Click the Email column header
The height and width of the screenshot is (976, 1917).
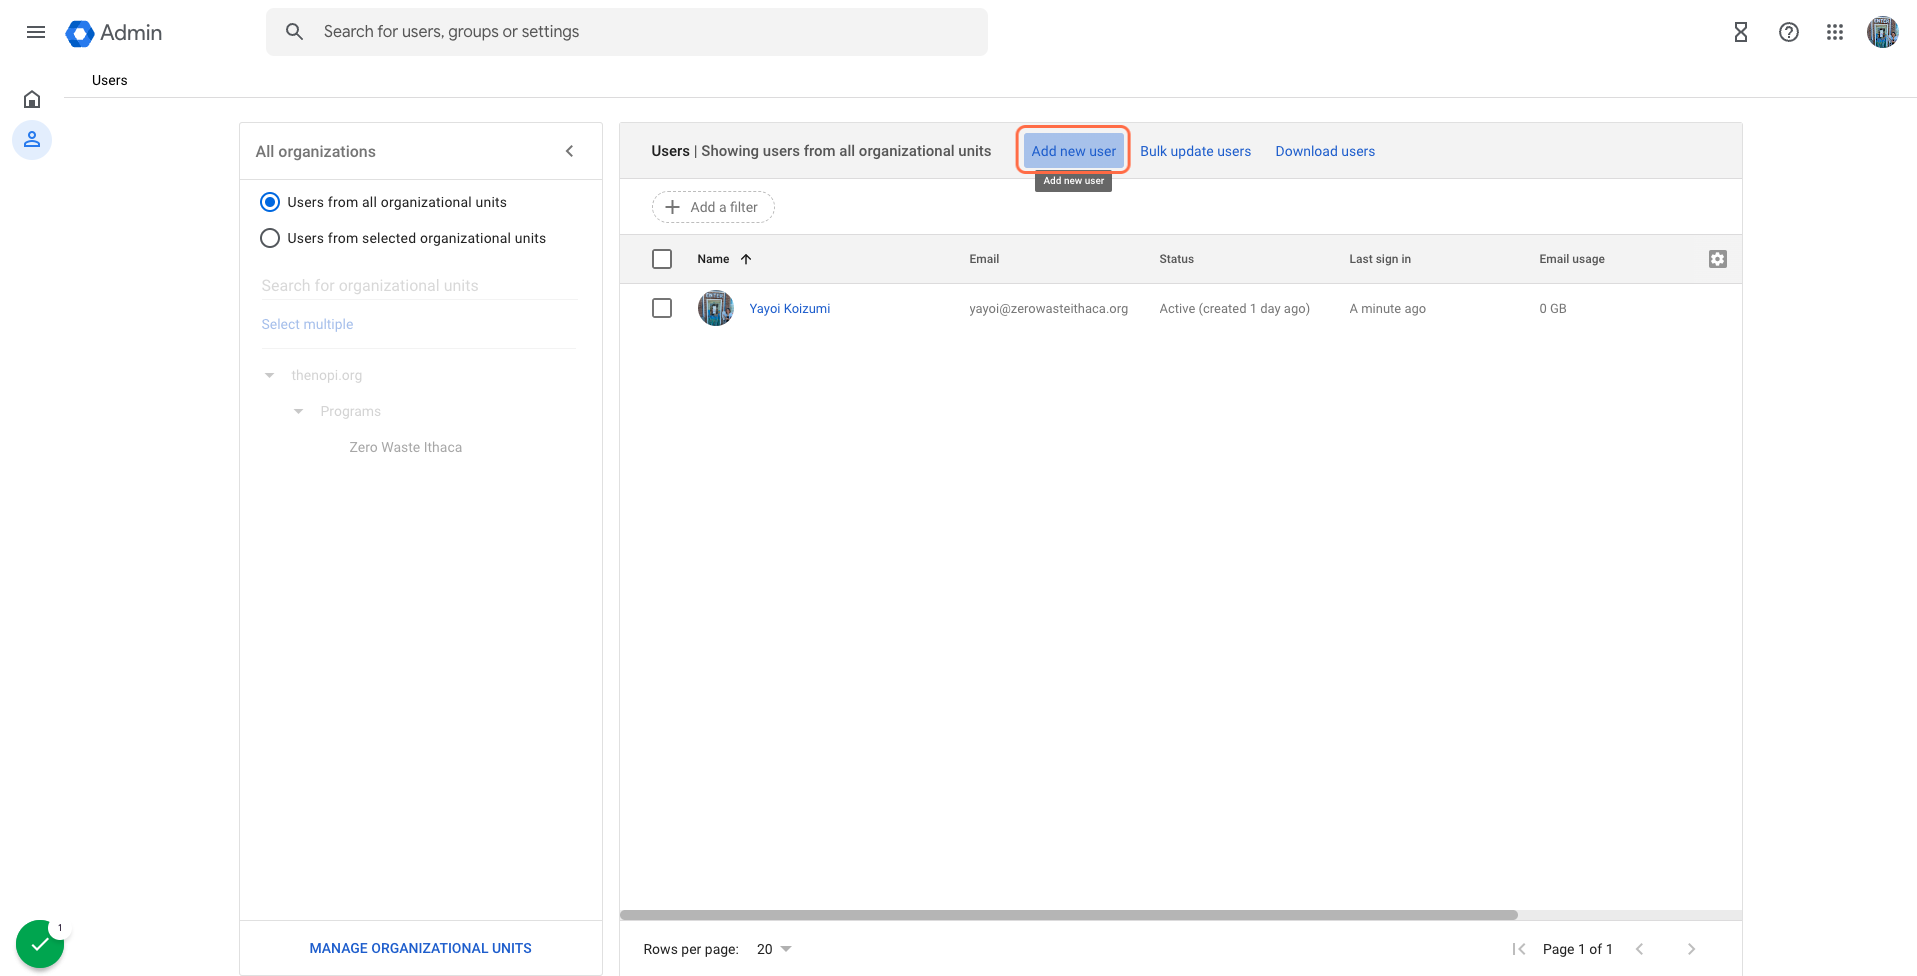984,259
